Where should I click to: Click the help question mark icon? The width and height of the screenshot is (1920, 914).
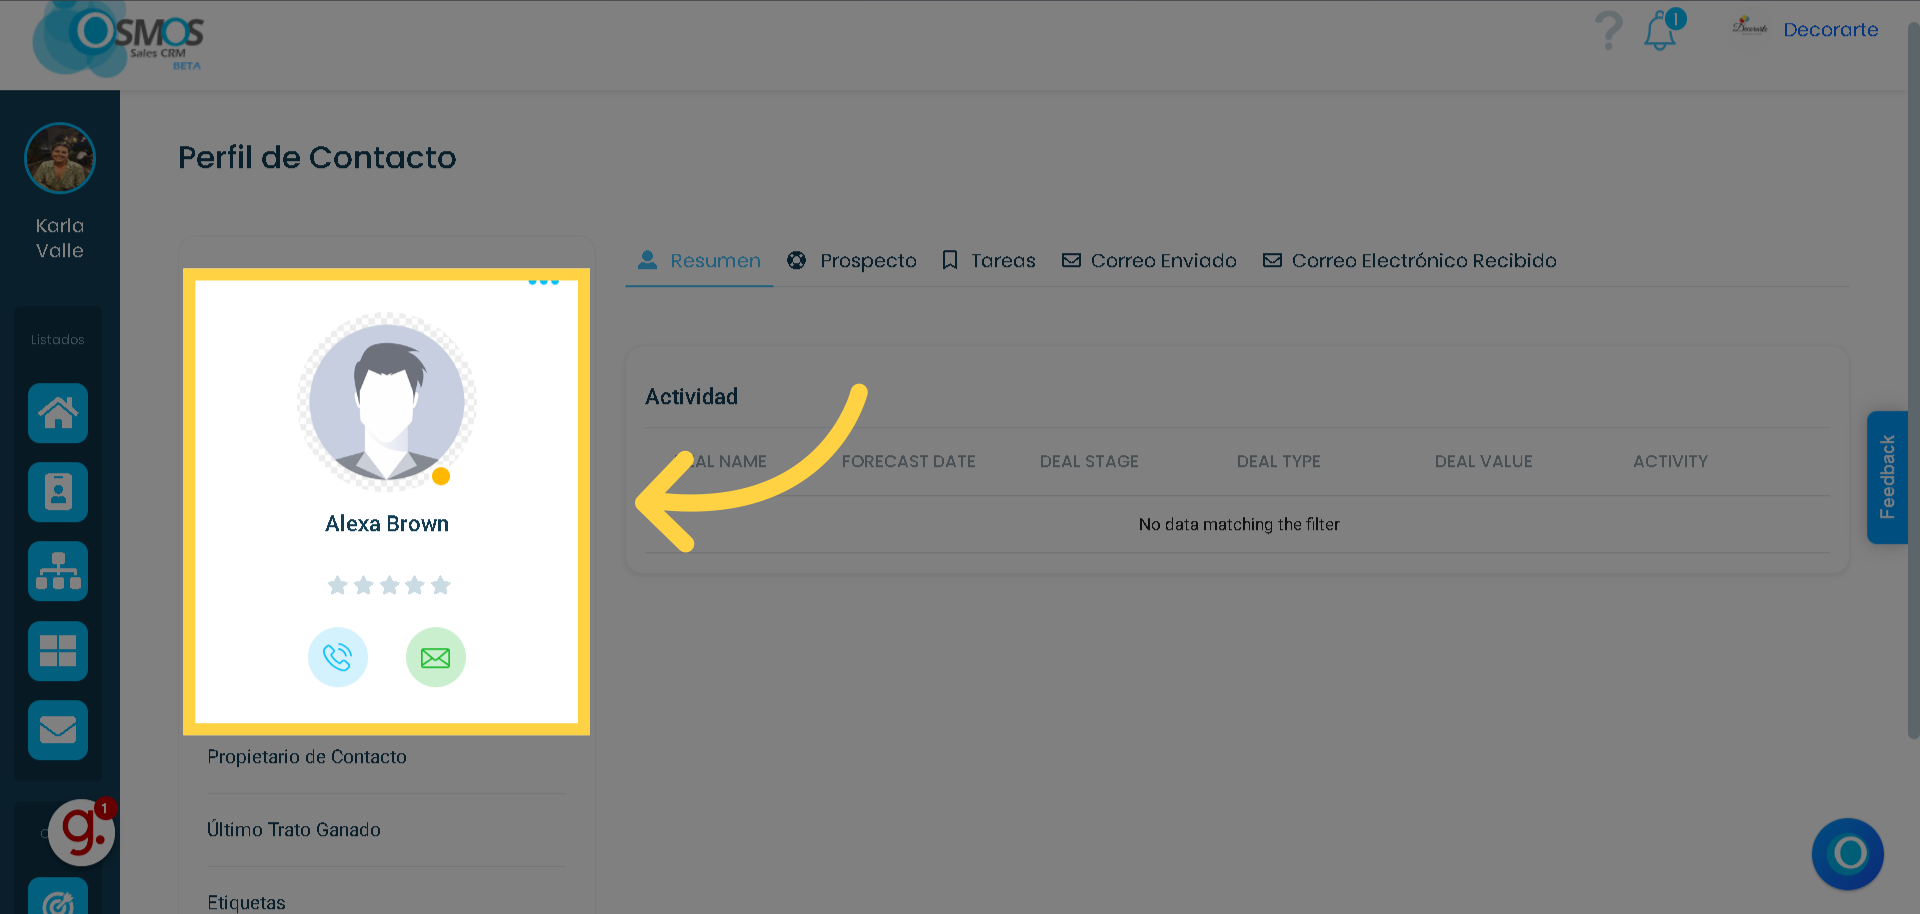[x=1609, y=31]
